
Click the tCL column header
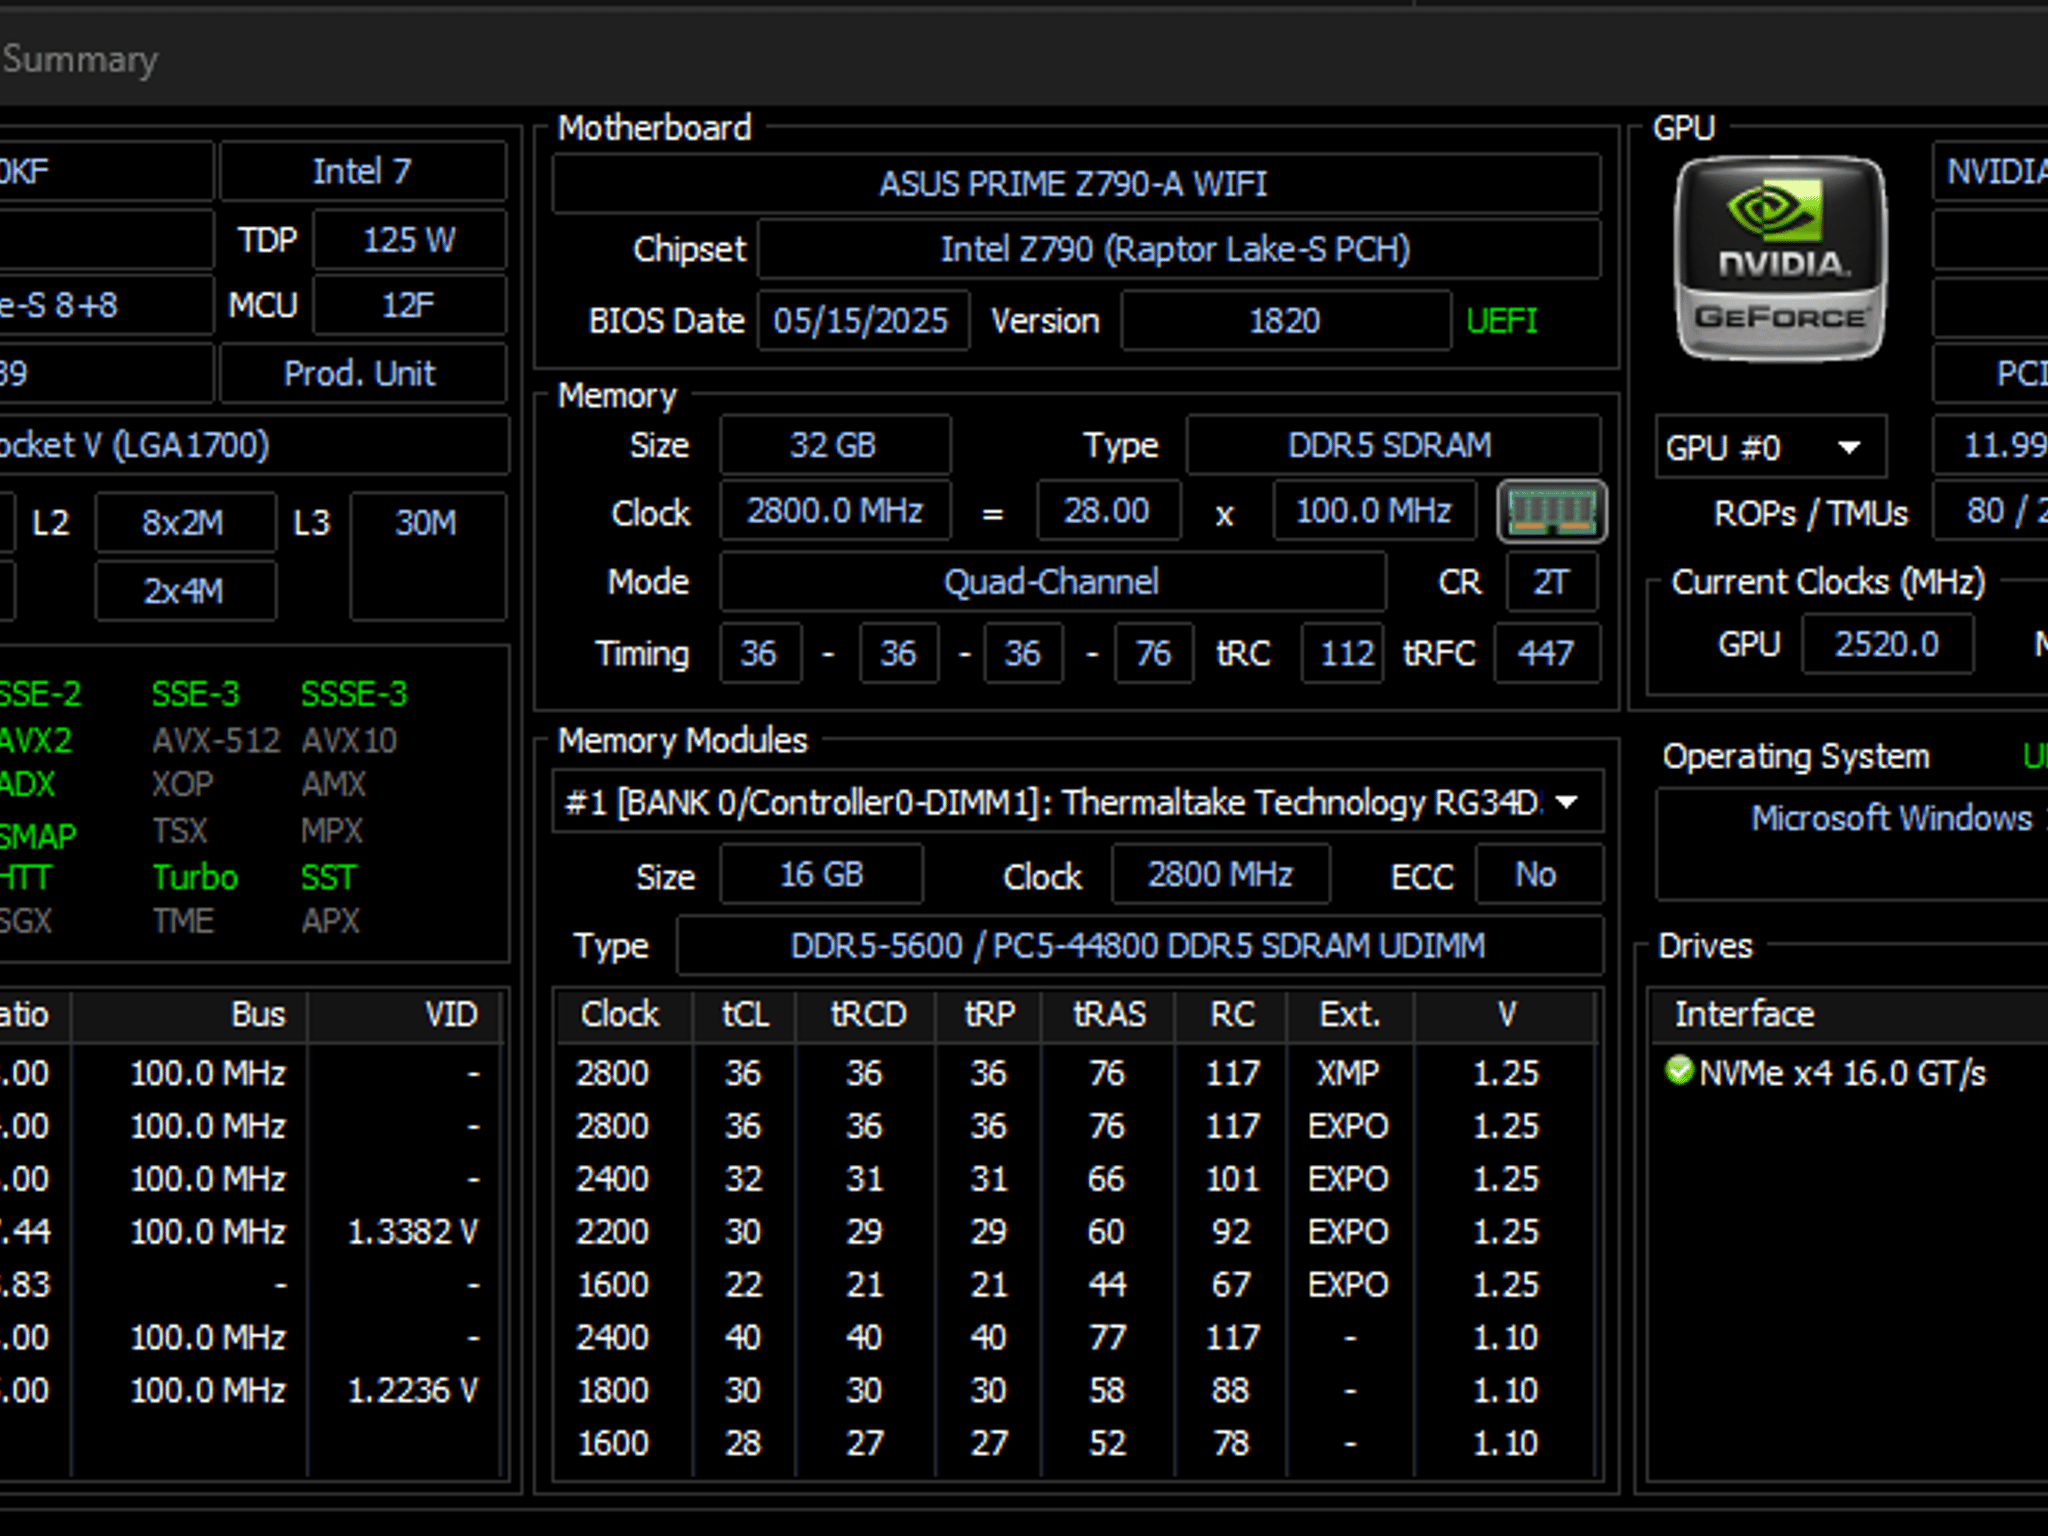tap(745, 1015)
